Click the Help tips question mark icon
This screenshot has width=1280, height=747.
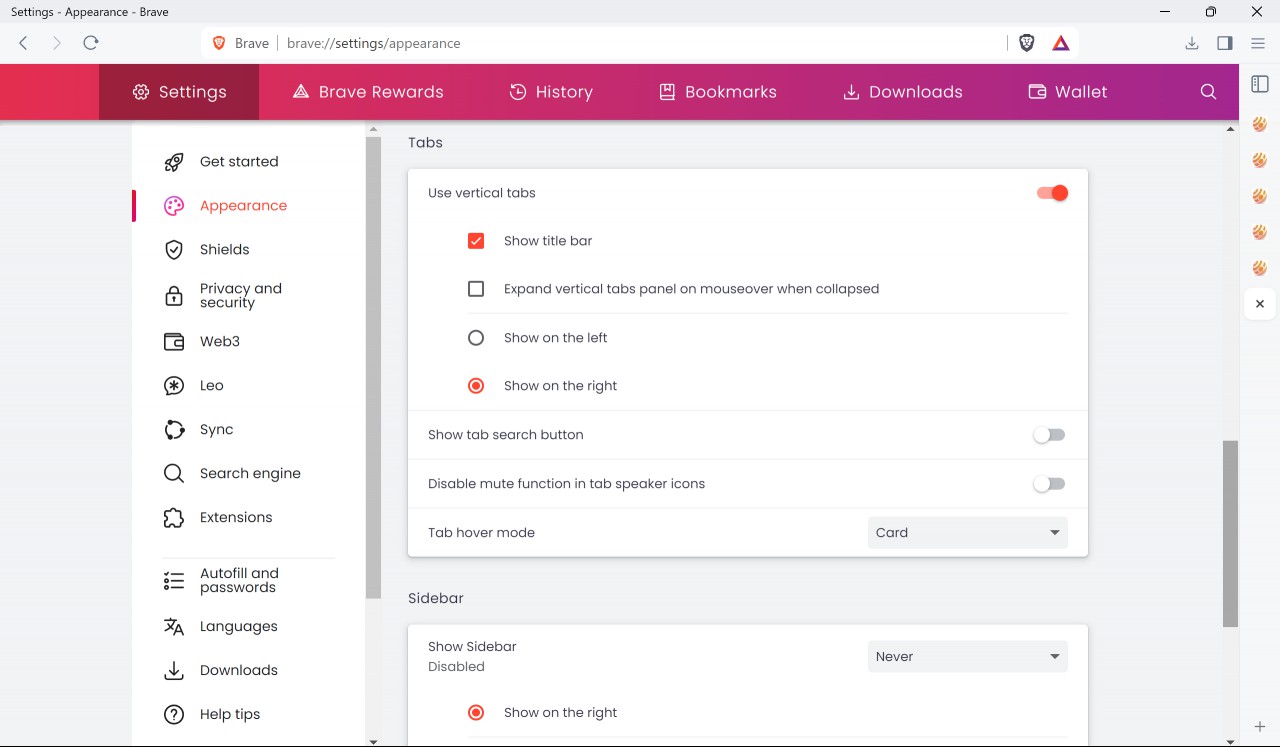(174, 715)
